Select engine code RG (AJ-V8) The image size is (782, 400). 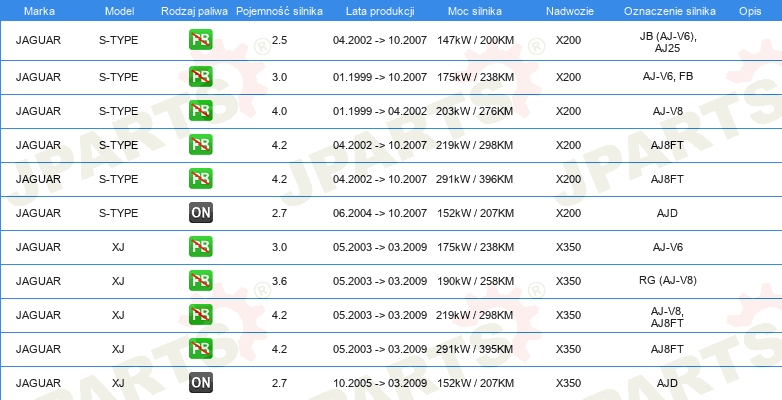[x=667, y=281]
